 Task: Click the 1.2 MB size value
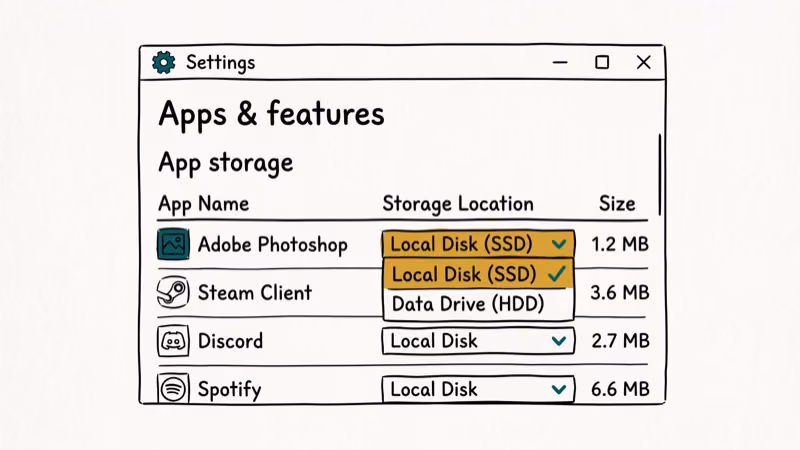tap(620, 244)
